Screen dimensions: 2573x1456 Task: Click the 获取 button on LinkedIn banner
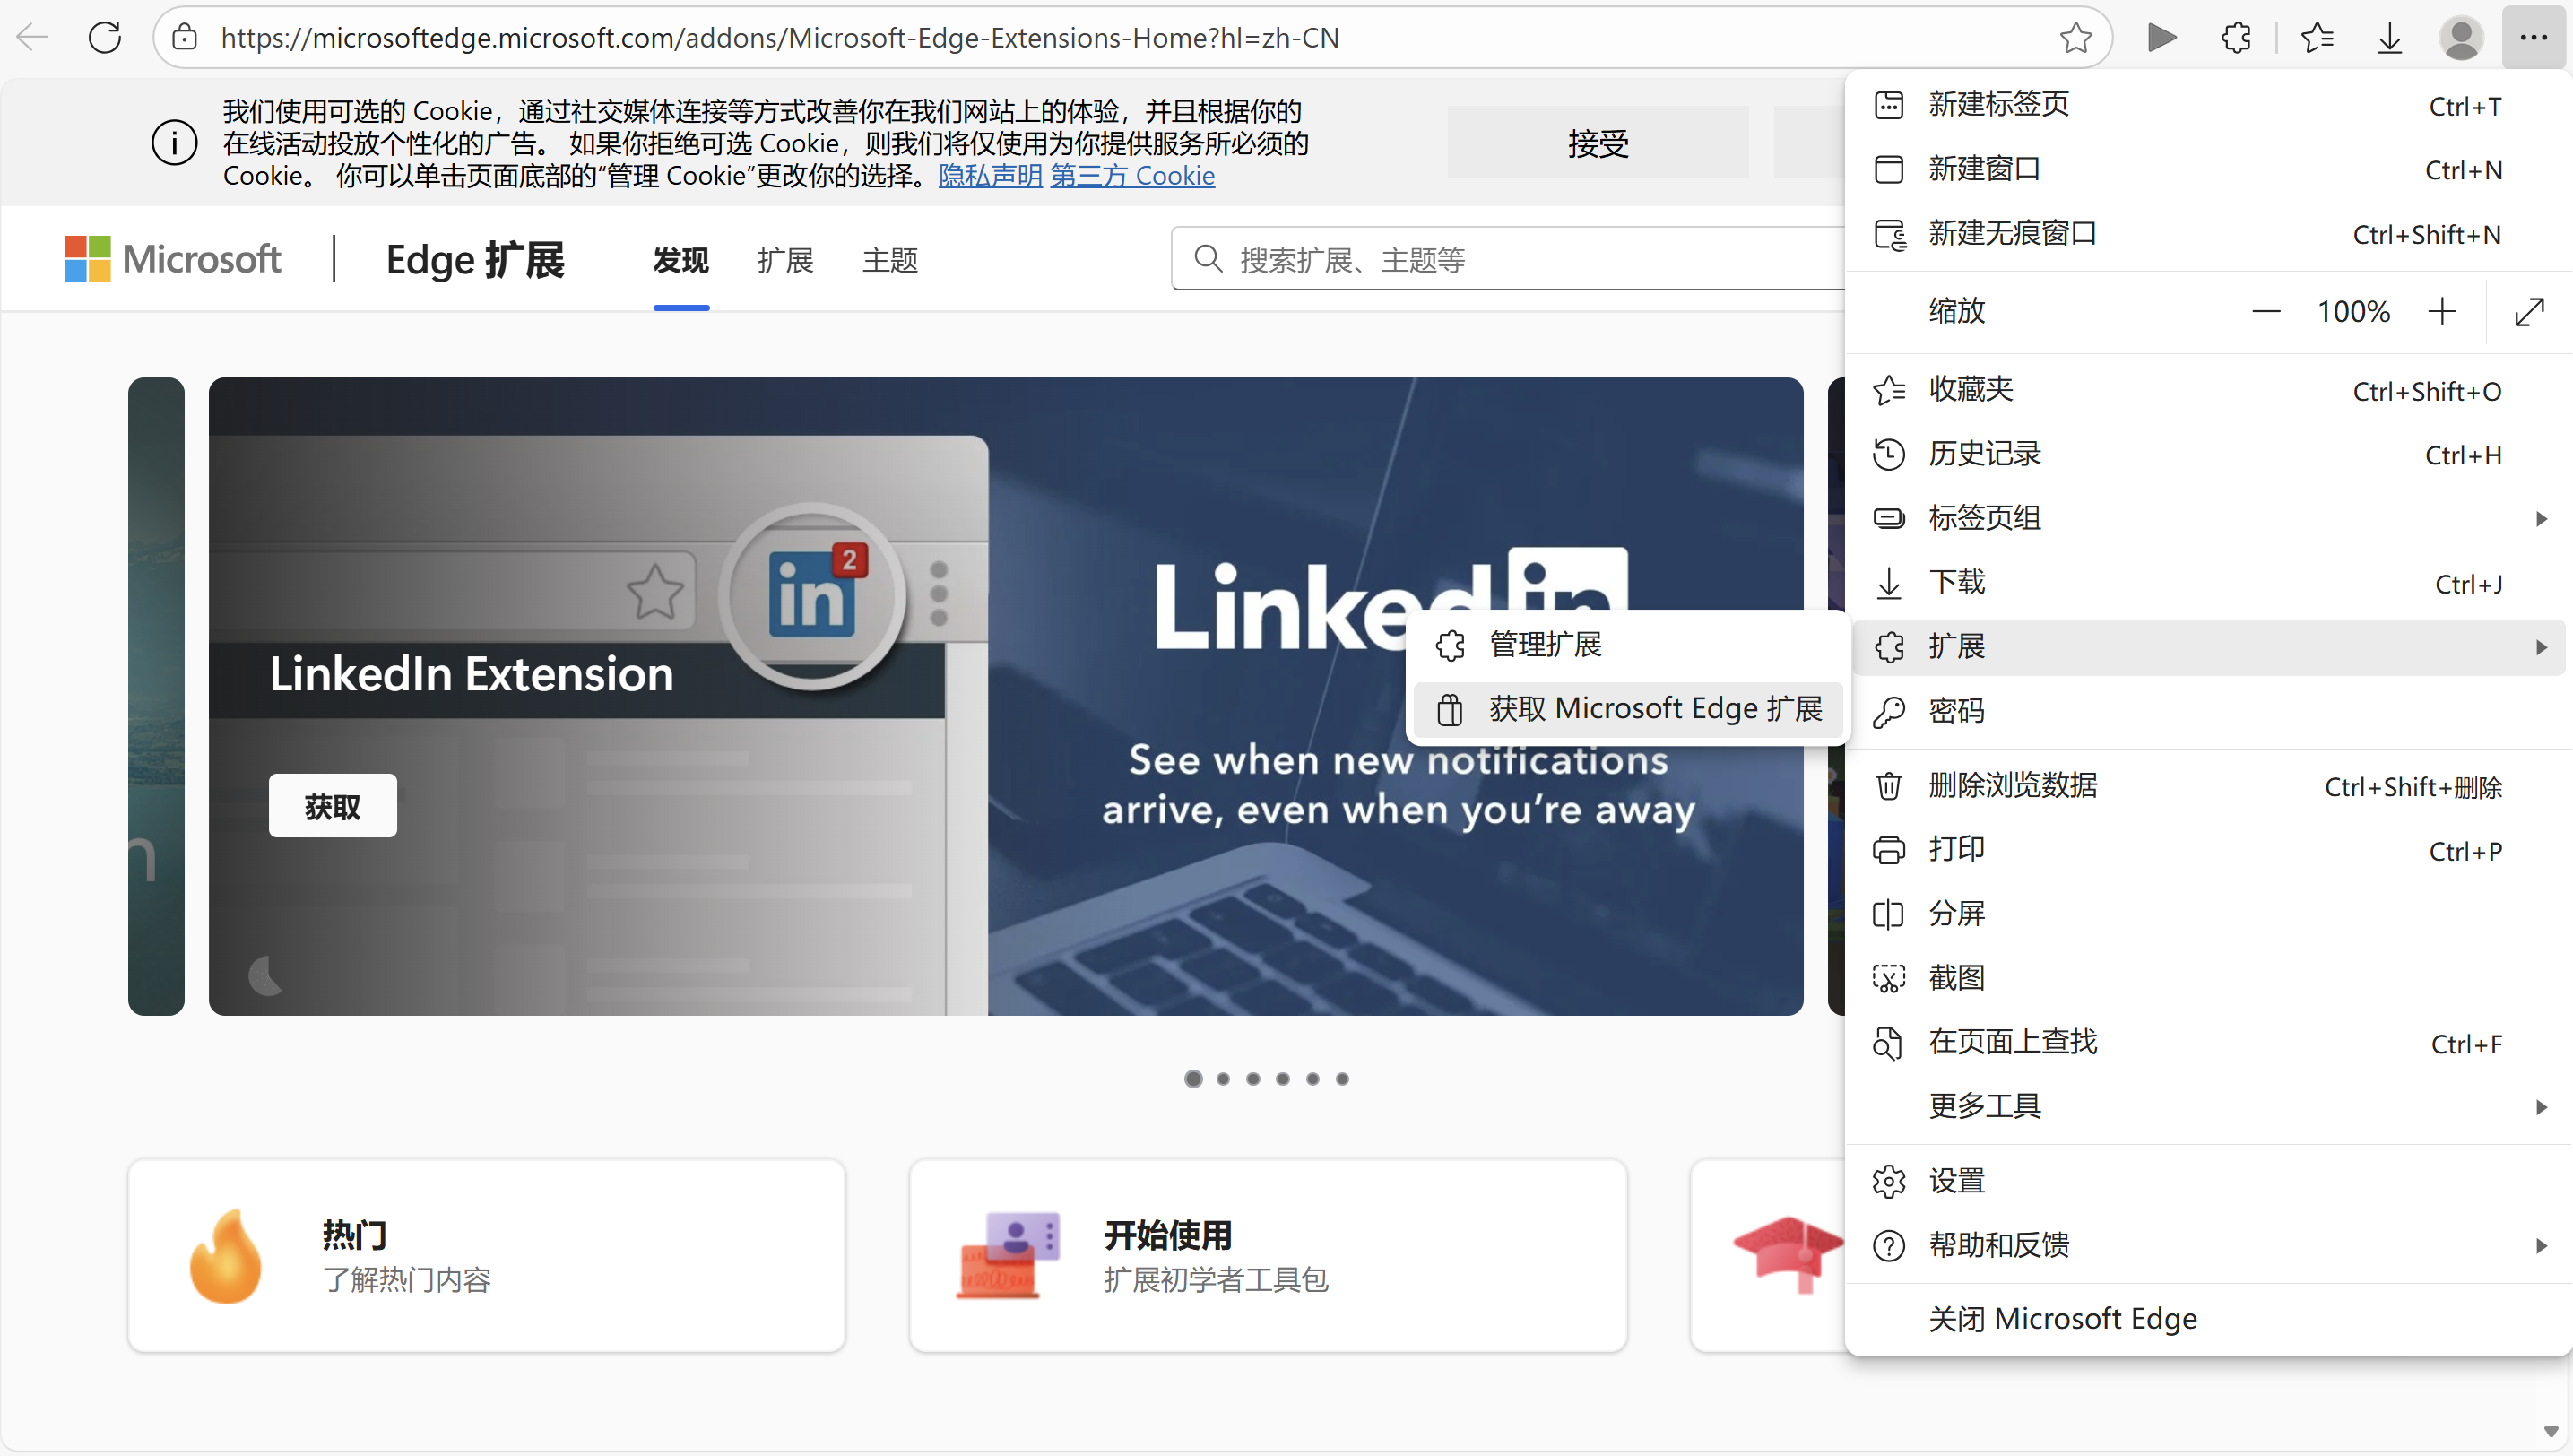pyautogui.click(x=332, y=806)
